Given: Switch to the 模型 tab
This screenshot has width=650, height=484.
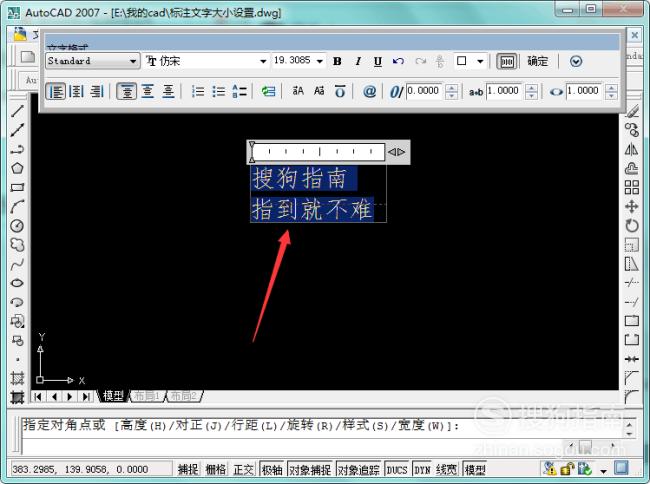Looking at the screenshot, I should click(x=113, y=396).
